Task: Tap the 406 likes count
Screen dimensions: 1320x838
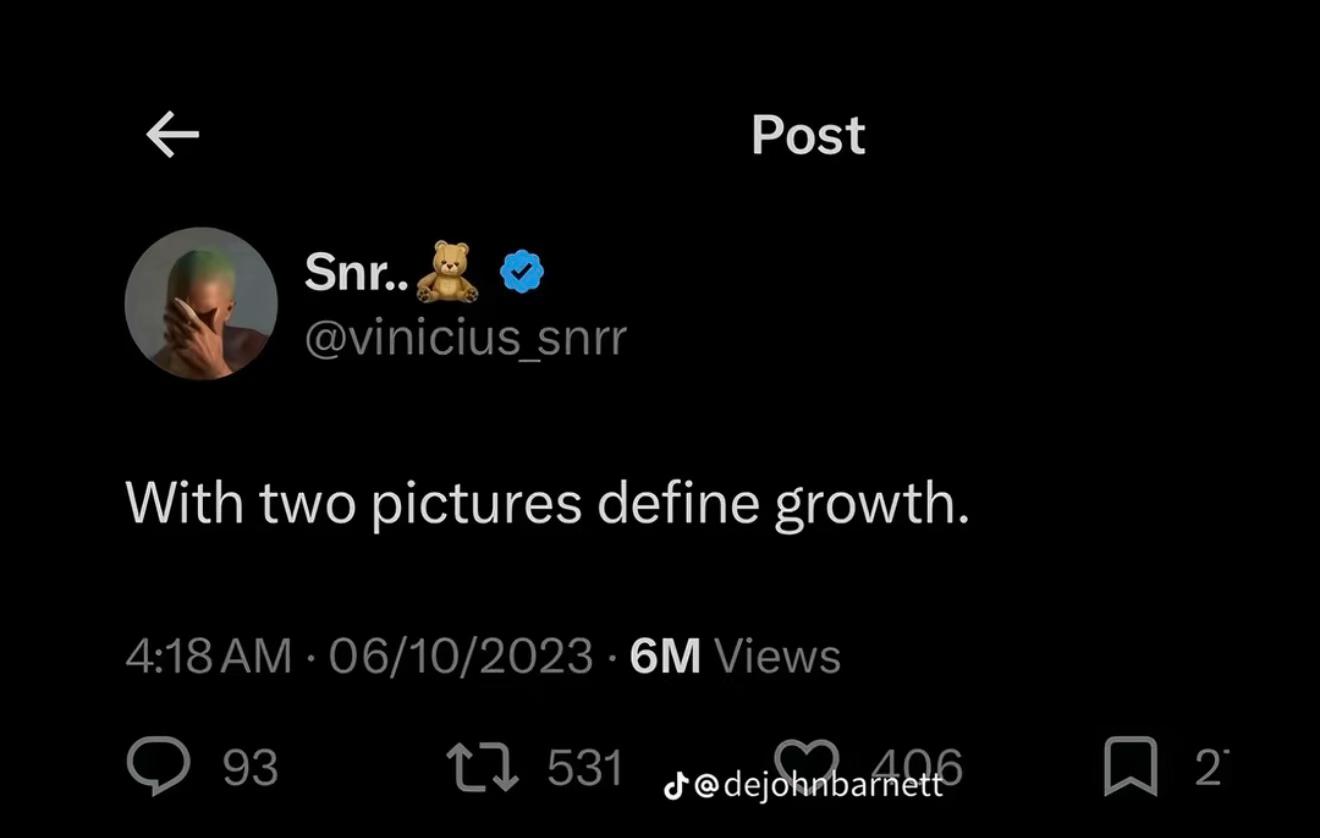Action: pyautogui.click(x=916, y=767)
